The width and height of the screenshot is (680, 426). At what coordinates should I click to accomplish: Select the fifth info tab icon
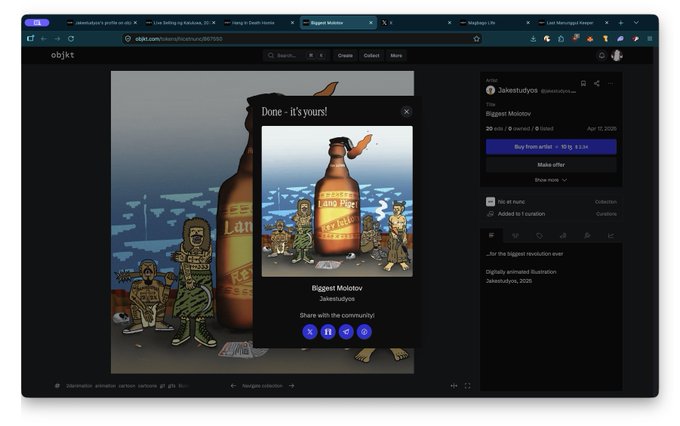coord(587,236)
